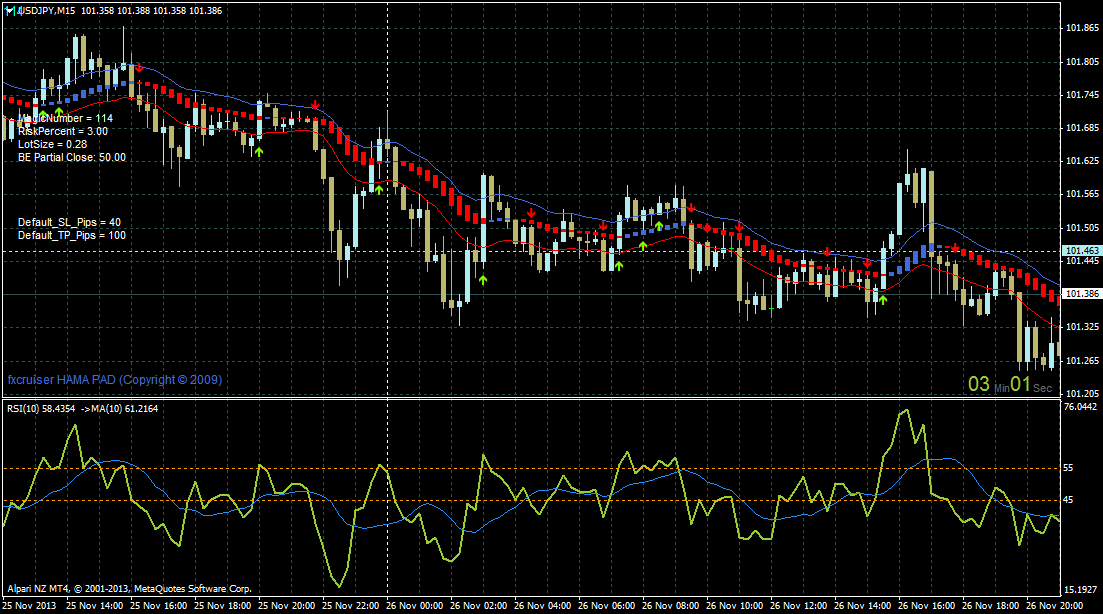Click the 26 Nov 14:00 time label
This screenshot has height=614, width=1103.
click(x=862, y=606)
